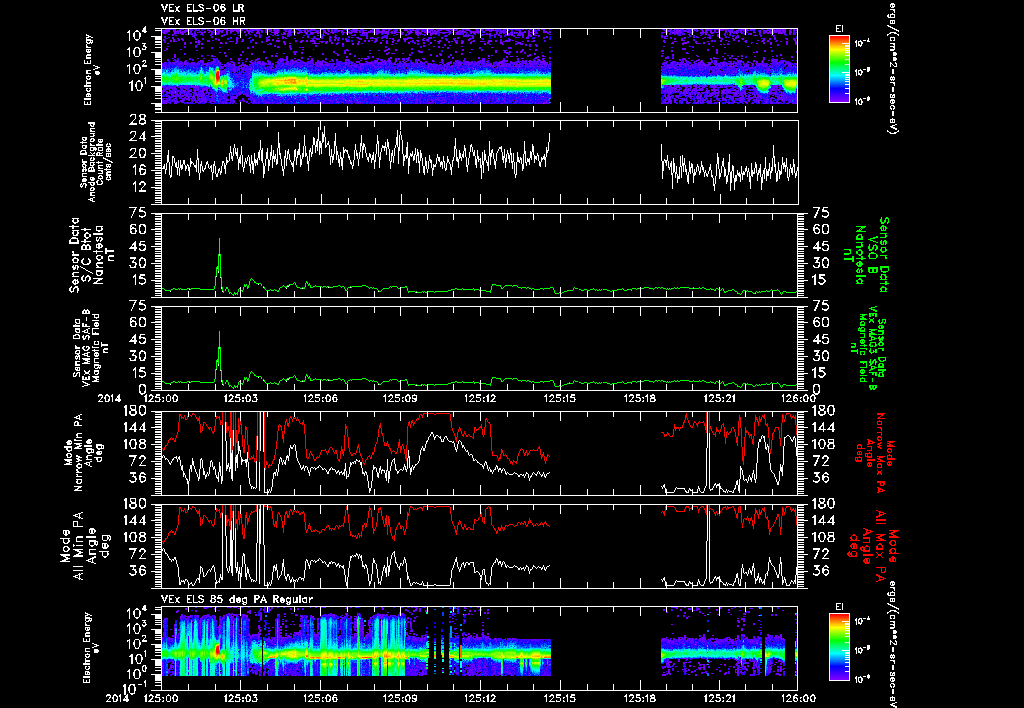This screenshot has height=708, width=1024.
Task: Select the ELS-06 spectrogram's "Electron Energy eV" axis label
Action: [93, 69]
